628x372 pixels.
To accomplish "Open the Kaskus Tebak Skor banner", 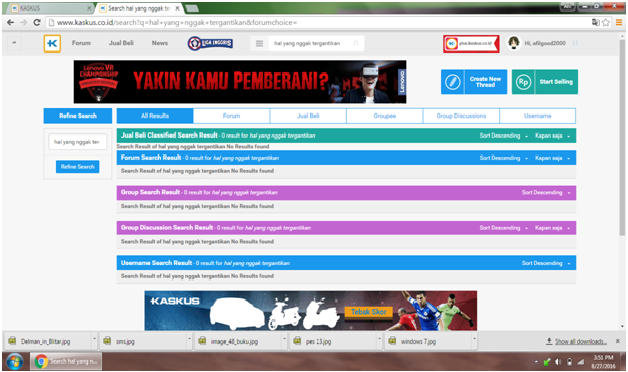I will (311, 311).
